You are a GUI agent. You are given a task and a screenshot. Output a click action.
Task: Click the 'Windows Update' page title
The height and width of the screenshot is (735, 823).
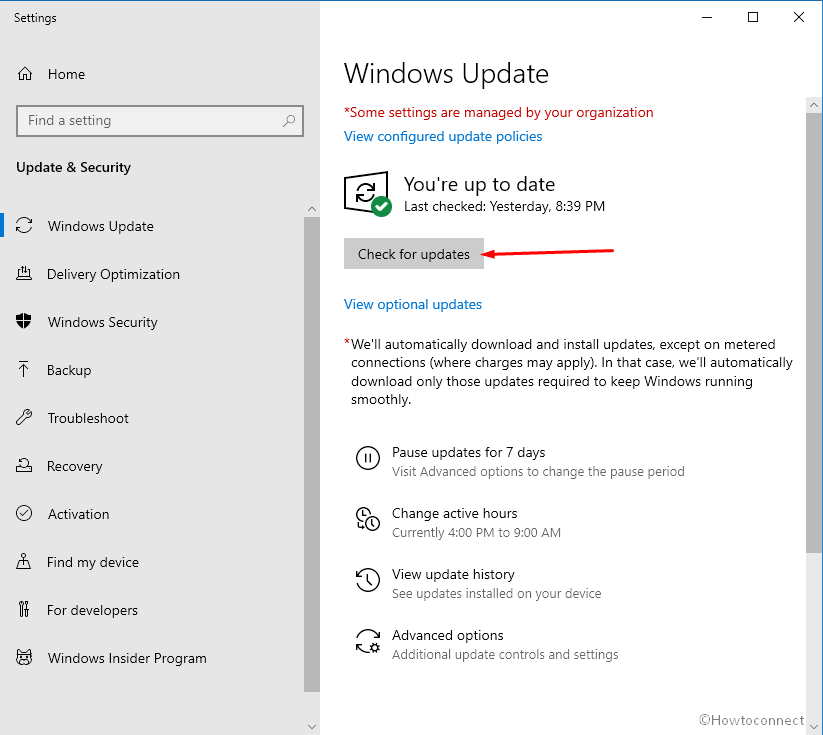tap(446, 74)
